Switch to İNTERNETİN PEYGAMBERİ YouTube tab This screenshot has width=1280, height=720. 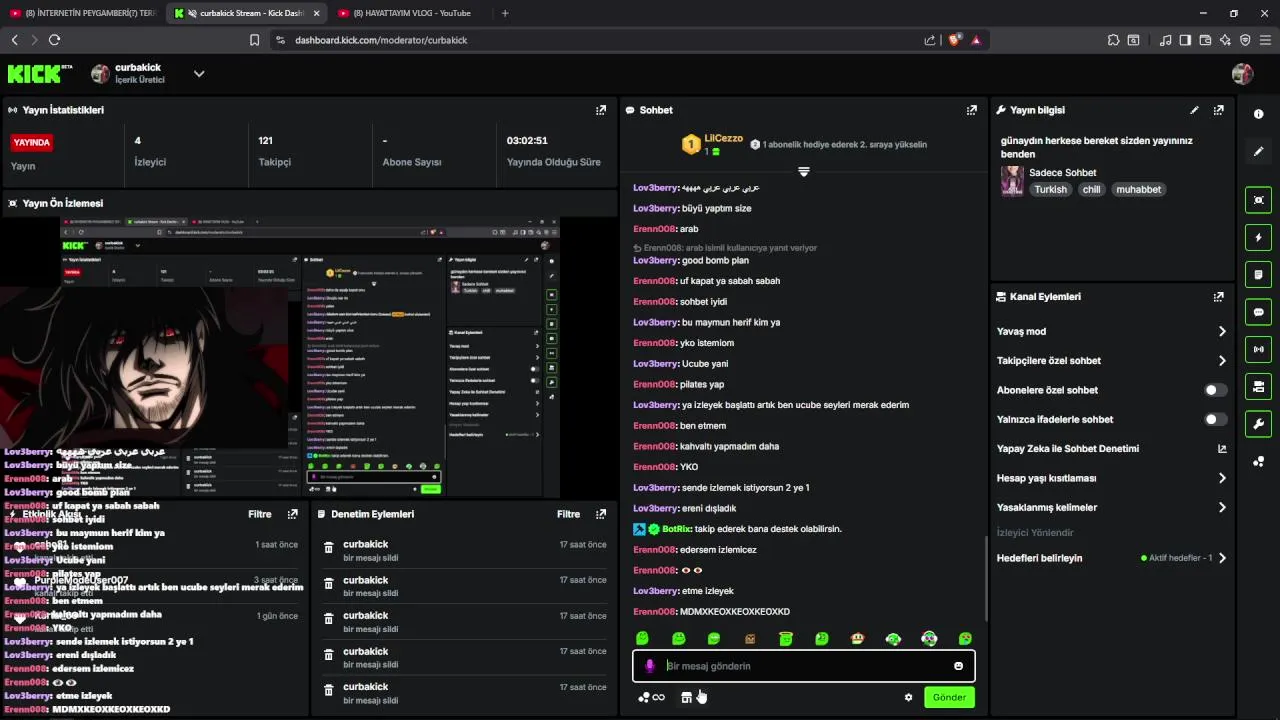(83, 13)
